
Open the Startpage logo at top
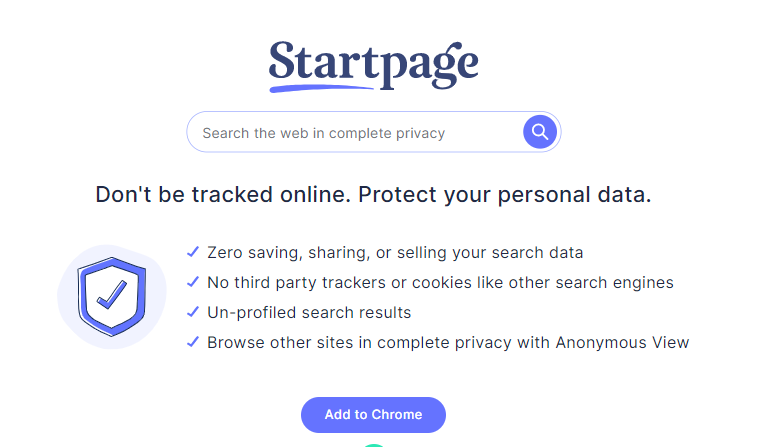(373, 63)
